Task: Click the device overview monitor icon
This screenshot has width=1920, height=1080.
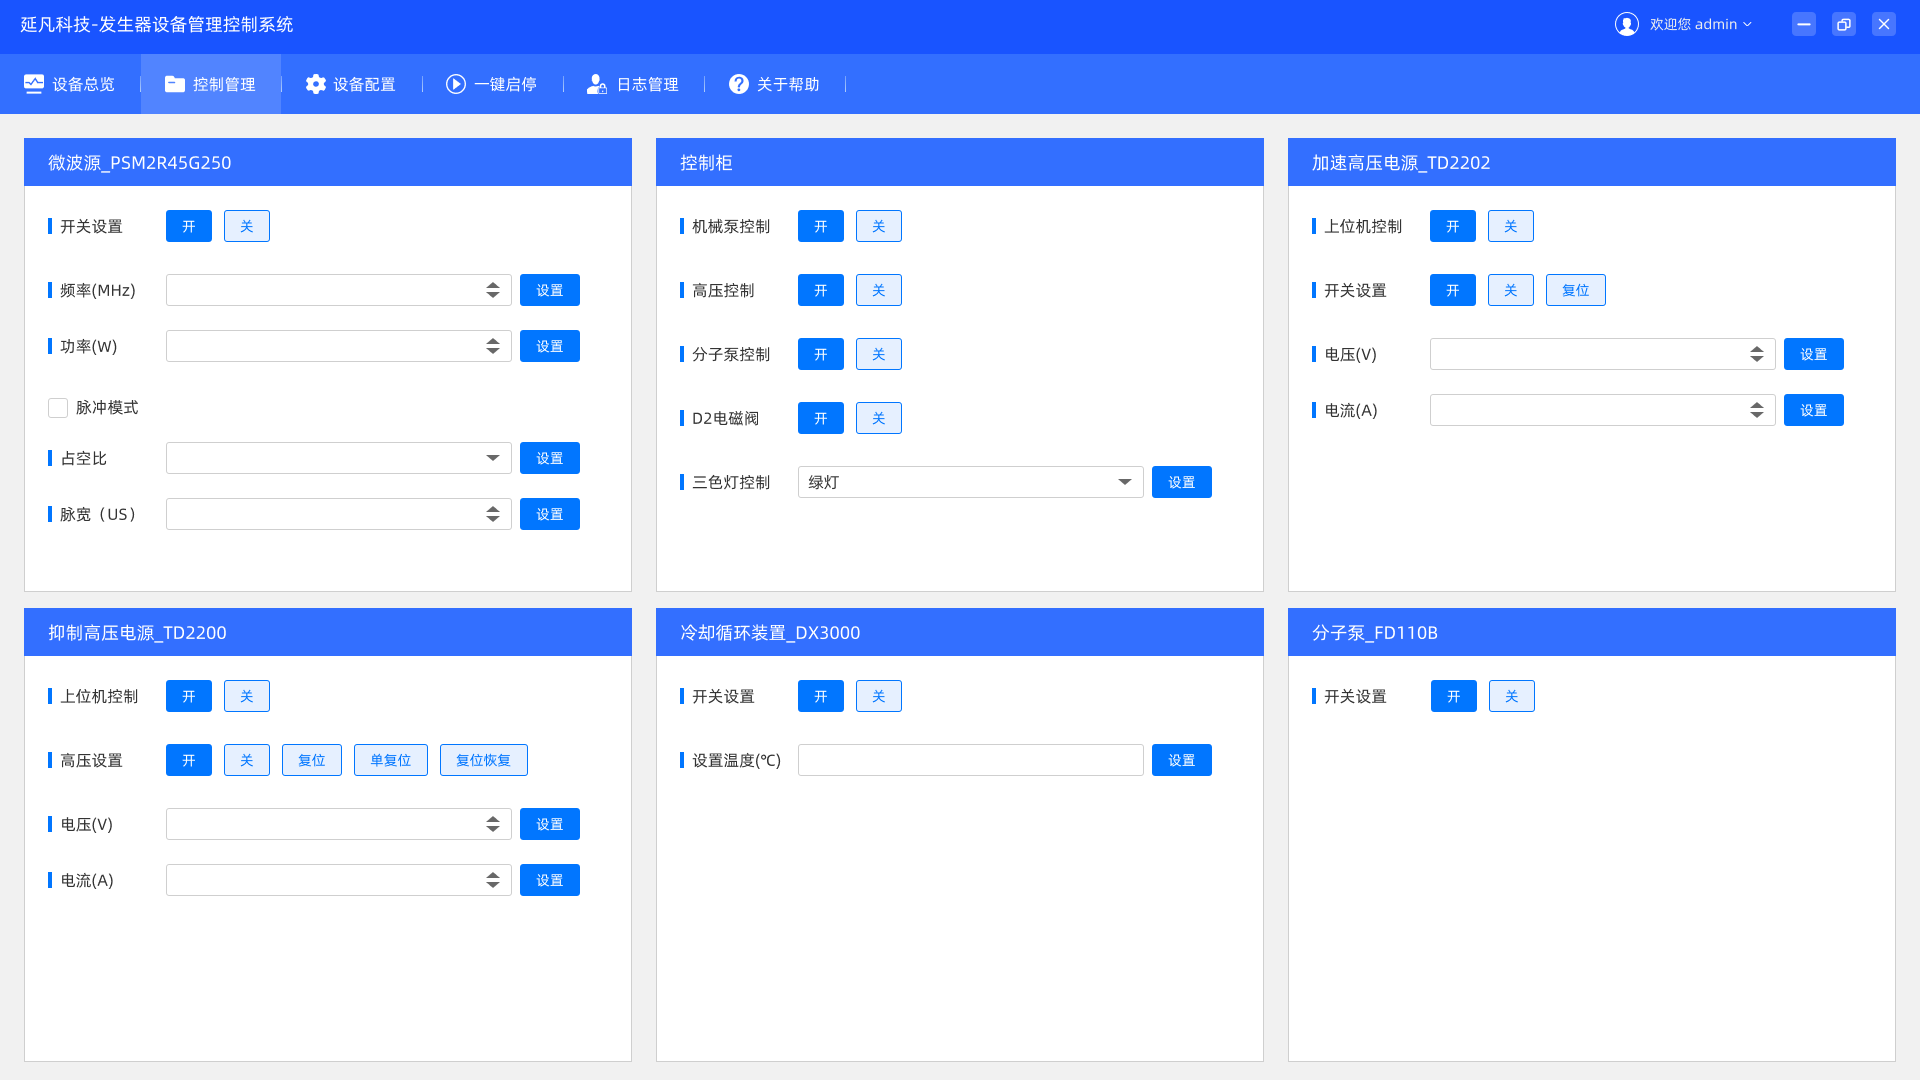Action: click(x=34, y=84)
